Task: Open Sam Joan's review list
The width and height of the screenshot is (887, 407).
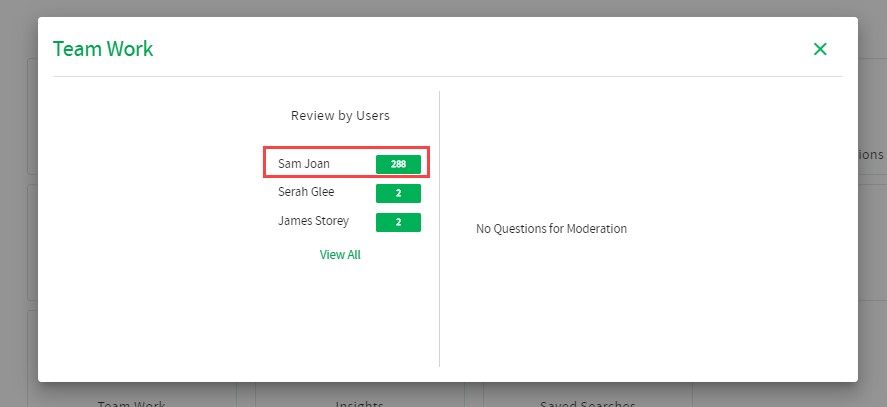Action: [304, 164]
